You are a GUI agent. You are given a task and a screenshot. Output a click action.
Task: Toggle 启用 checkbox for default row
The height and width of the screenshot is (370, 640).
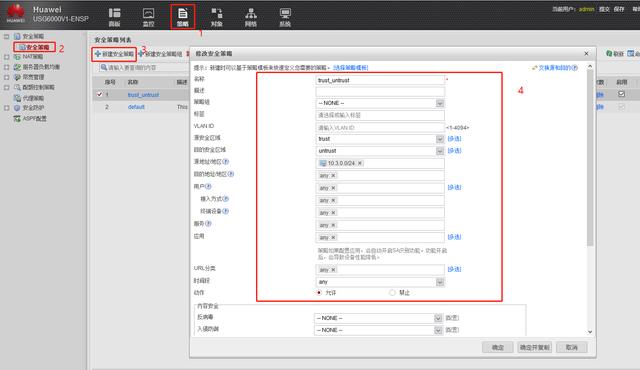pyautogui.click(x=621, y=107)
